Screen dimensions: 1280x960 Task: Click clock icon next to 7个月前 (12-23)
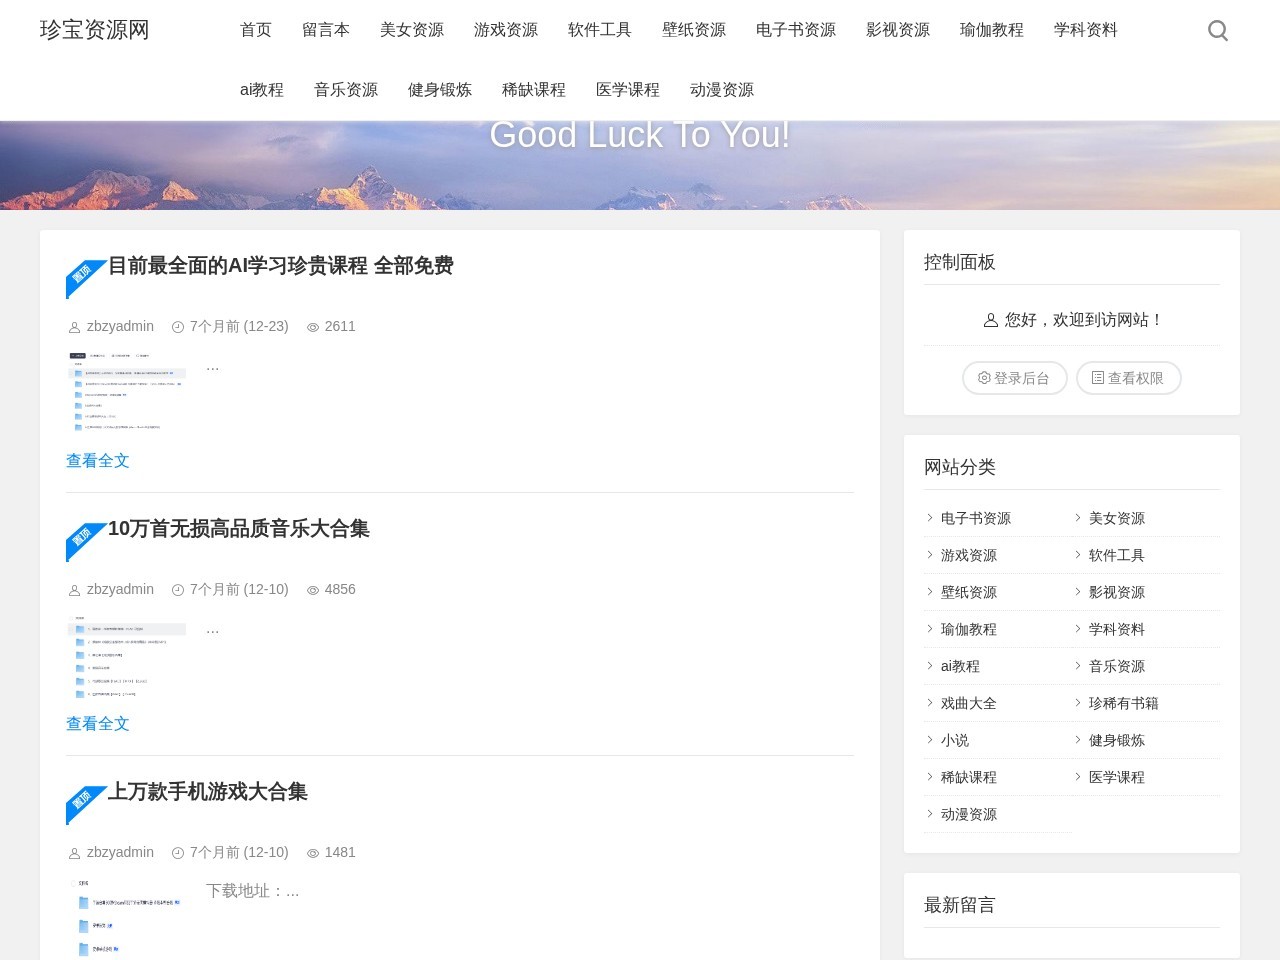click(x=178, y=327)
